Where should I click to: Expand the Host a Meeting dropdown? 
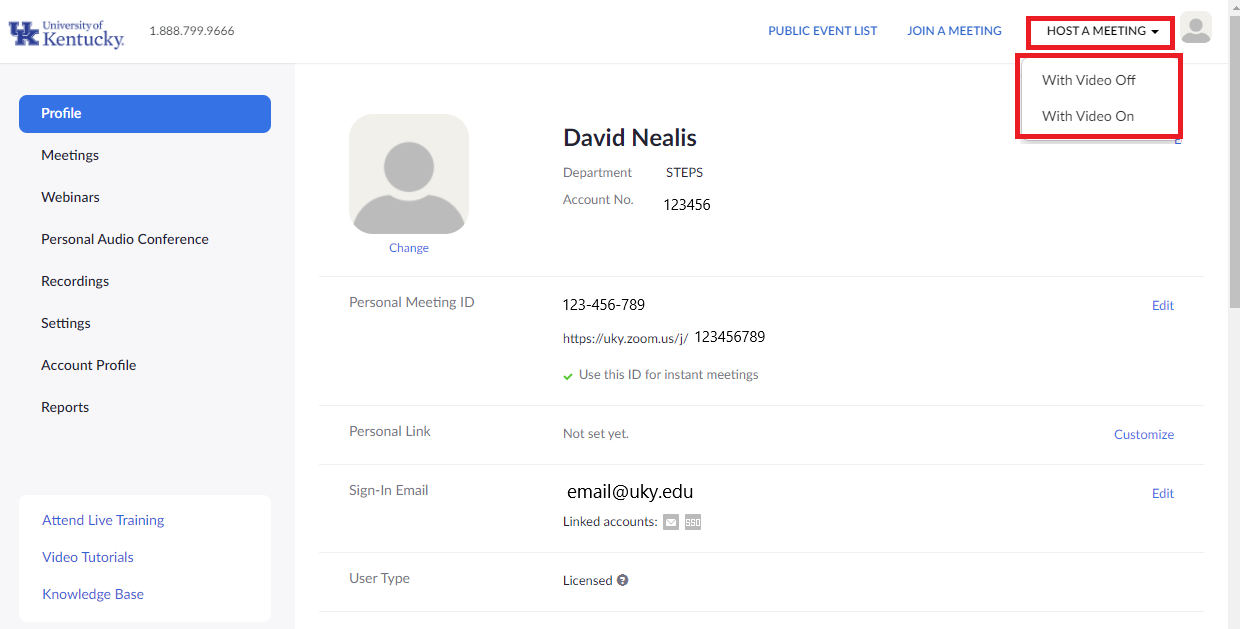(x=1102, y=31)
